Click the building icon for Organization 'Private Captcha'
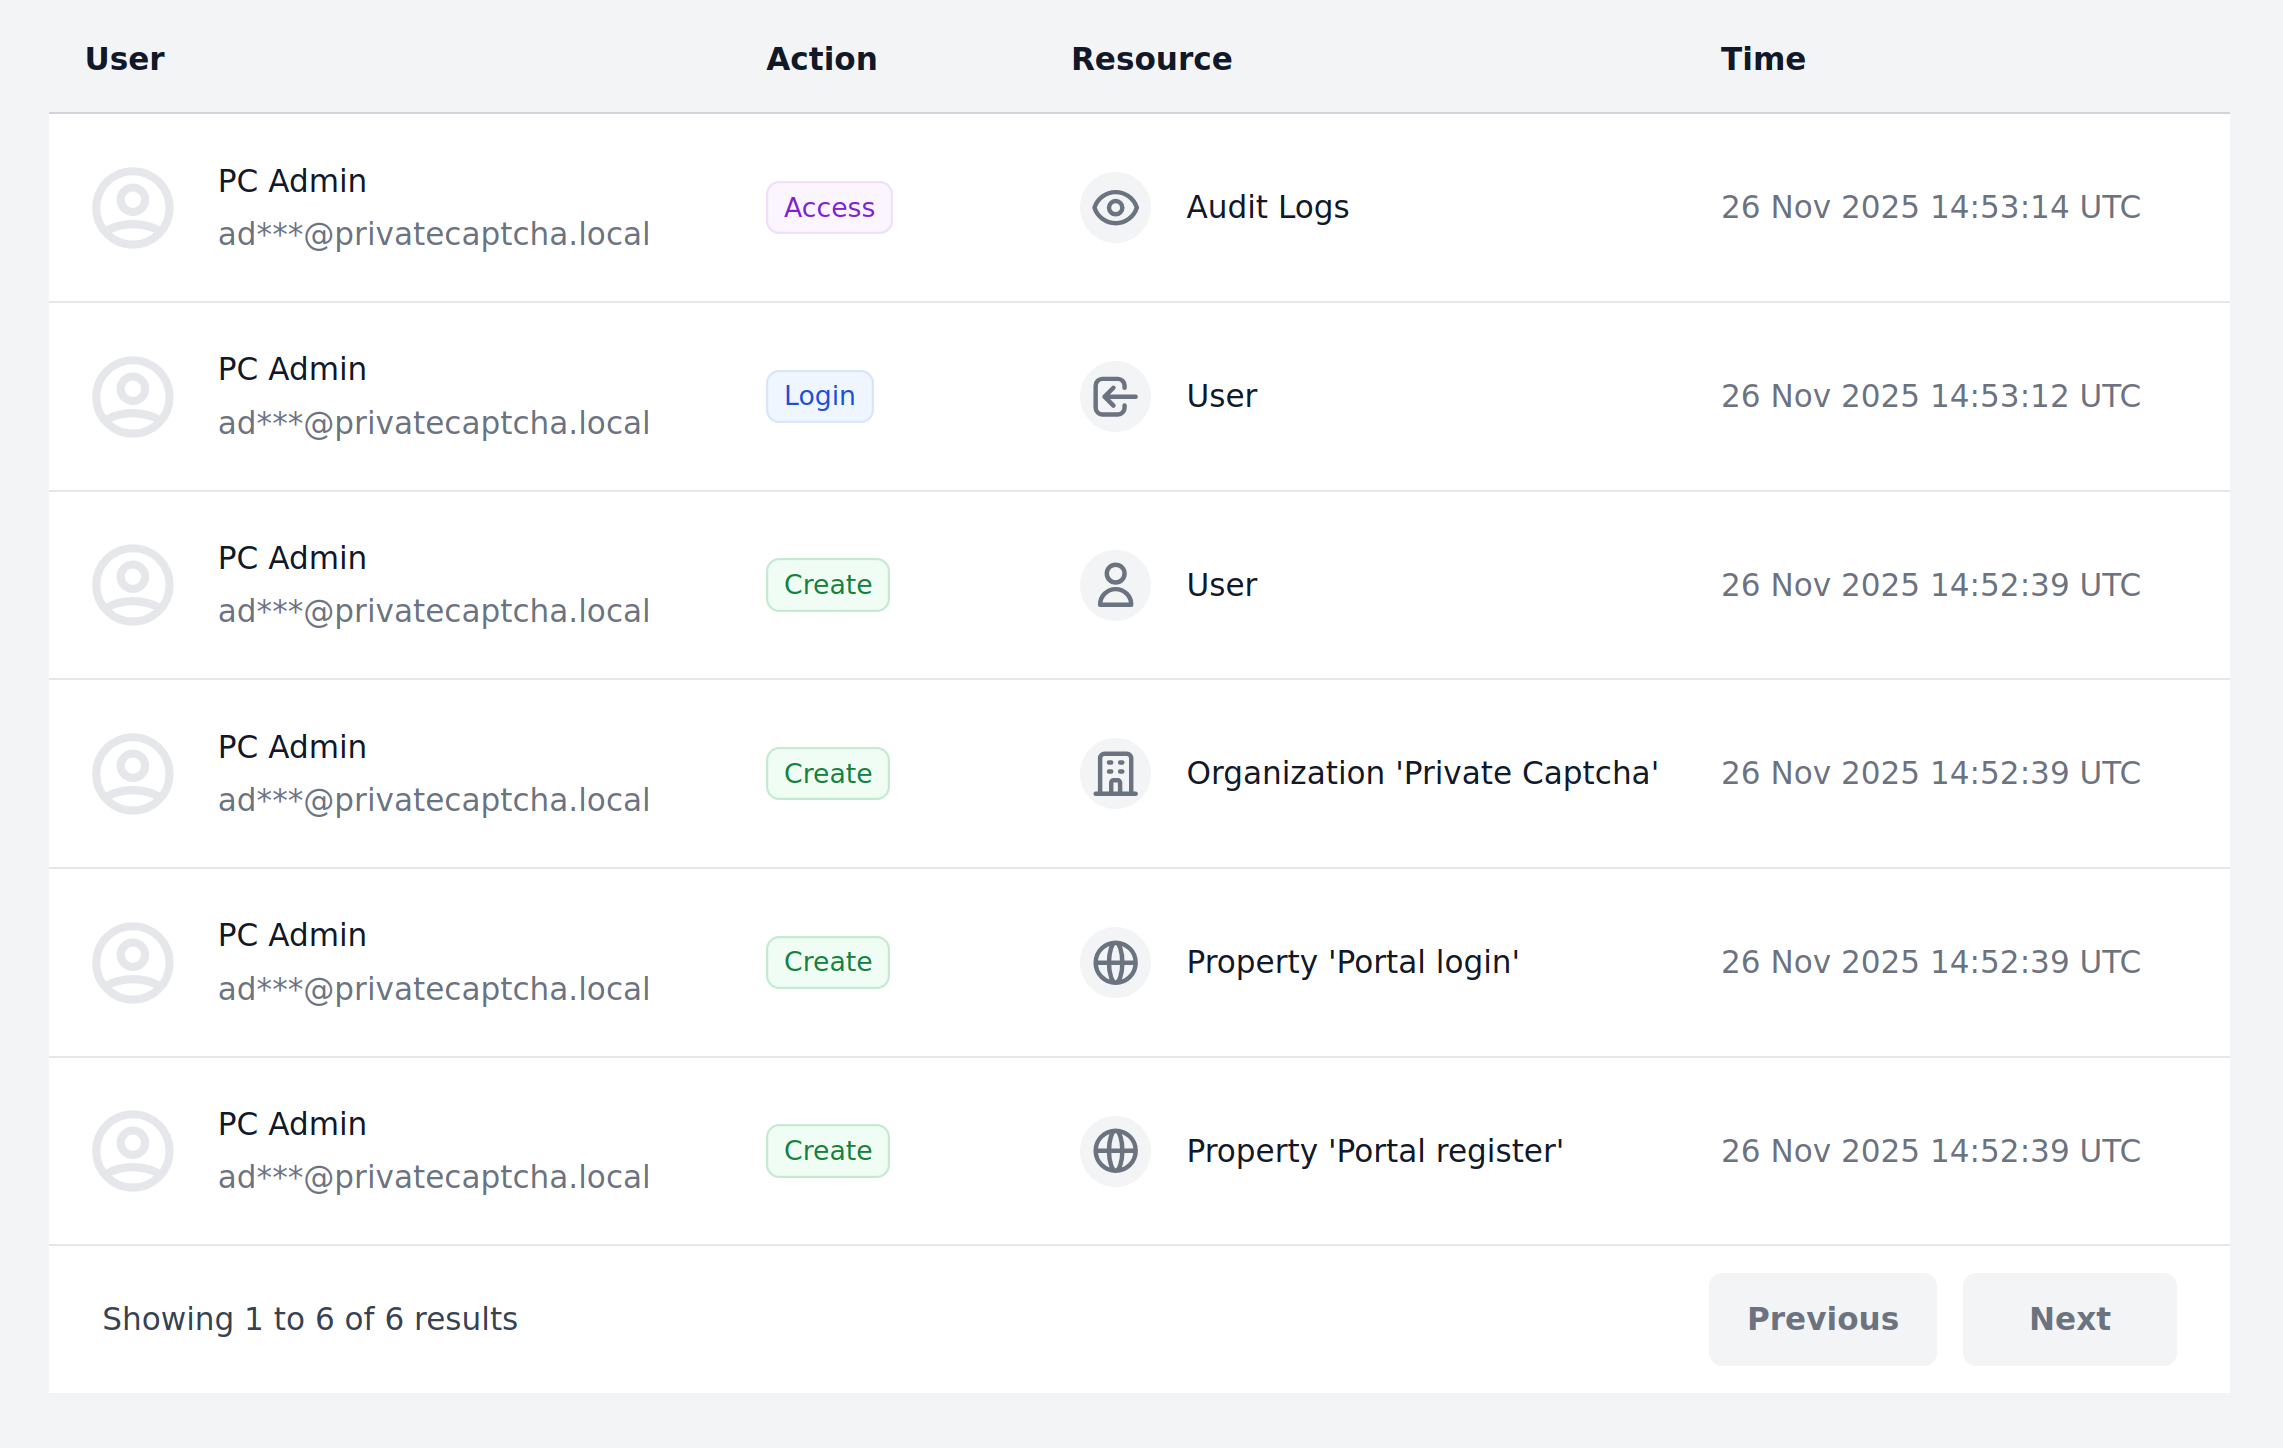This screenshot has width=2283, height=1448. point(1115,774)
